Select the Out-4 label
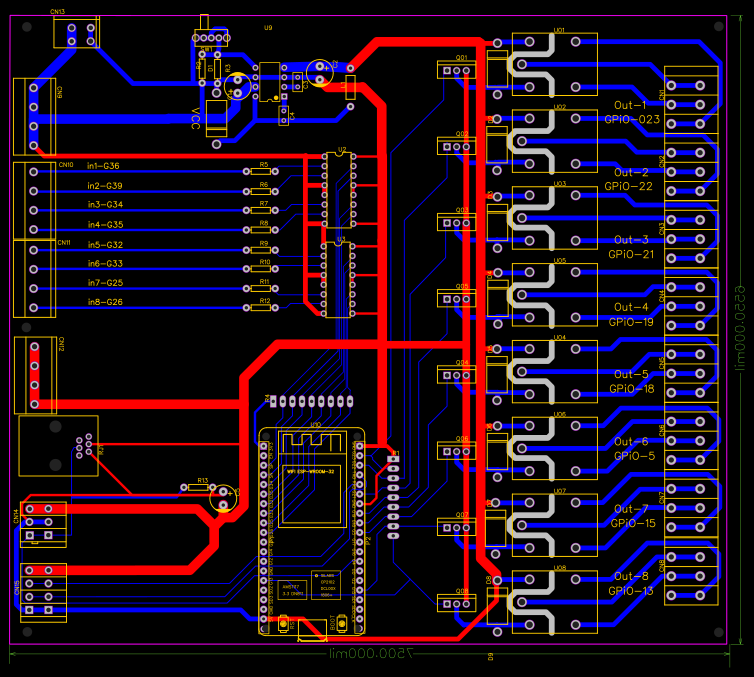The width and height of the screenshot is (754, 677). (x=631, y=307)
